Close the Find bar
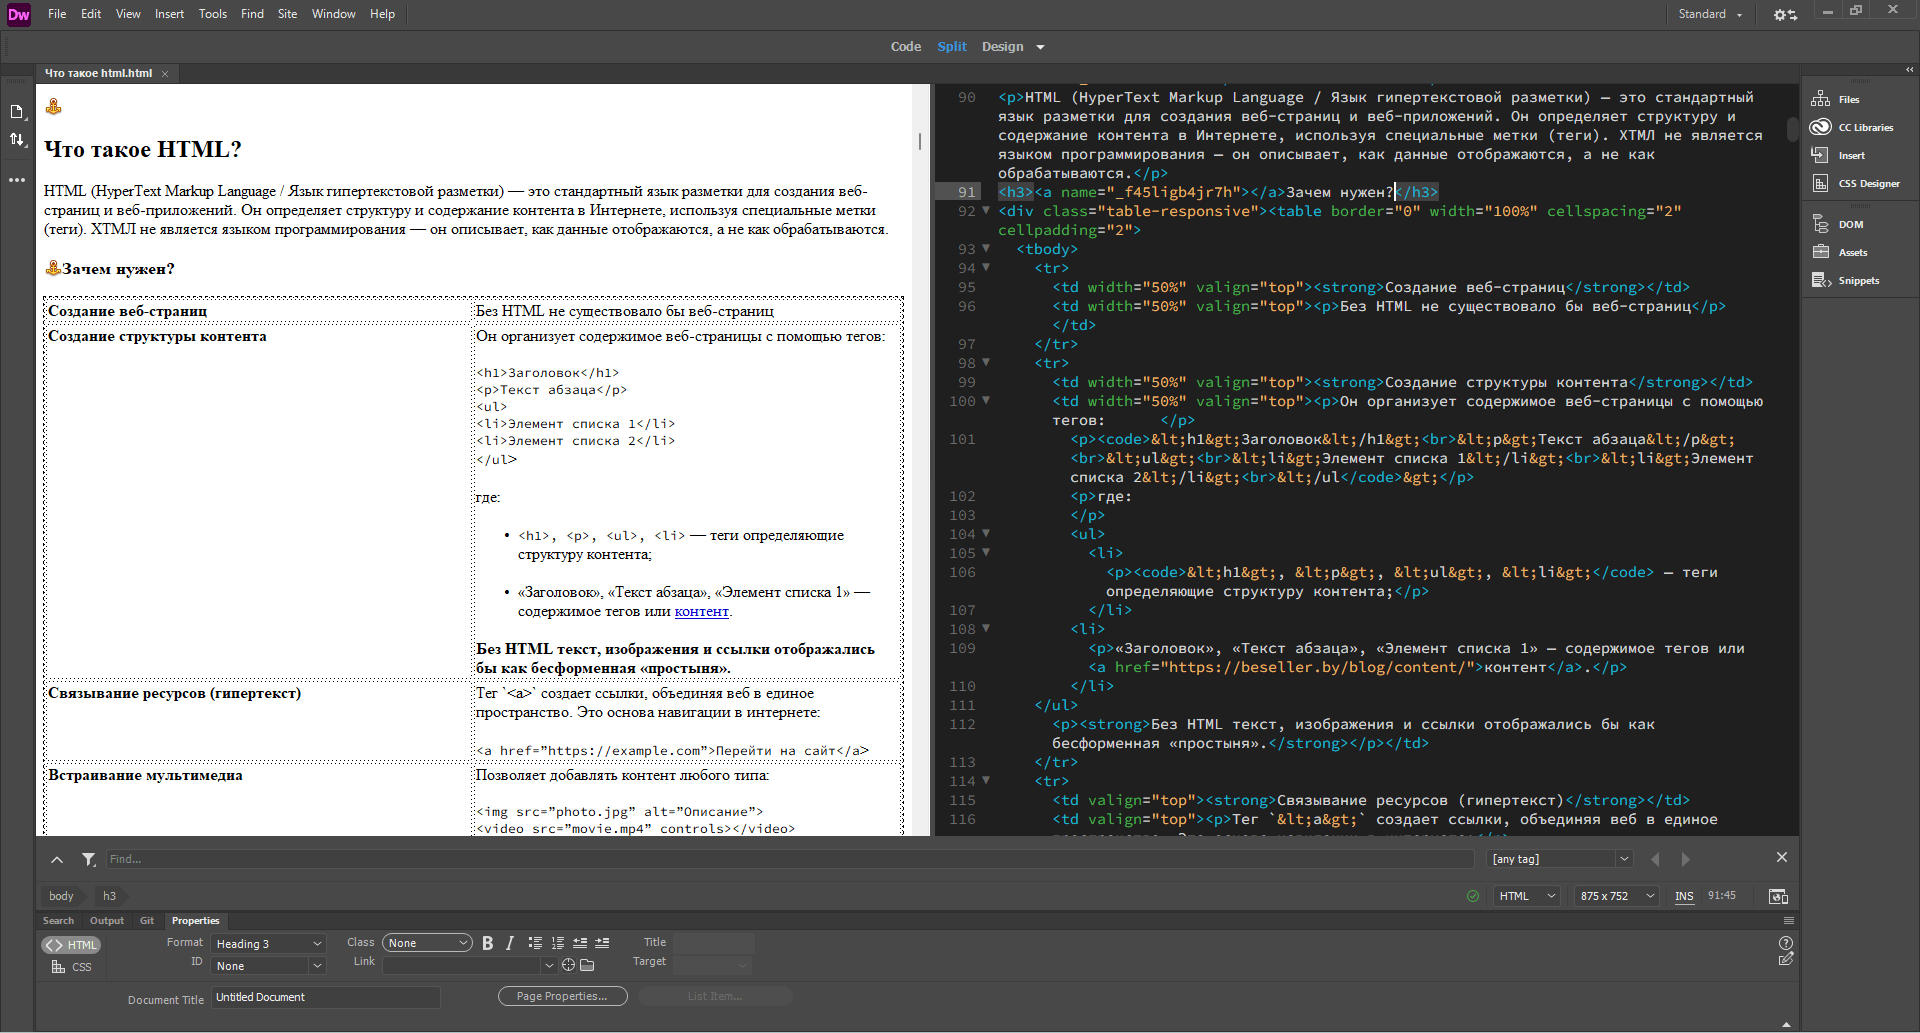Screen dimensions: 1920x1033 click(x=1781, y=857)
